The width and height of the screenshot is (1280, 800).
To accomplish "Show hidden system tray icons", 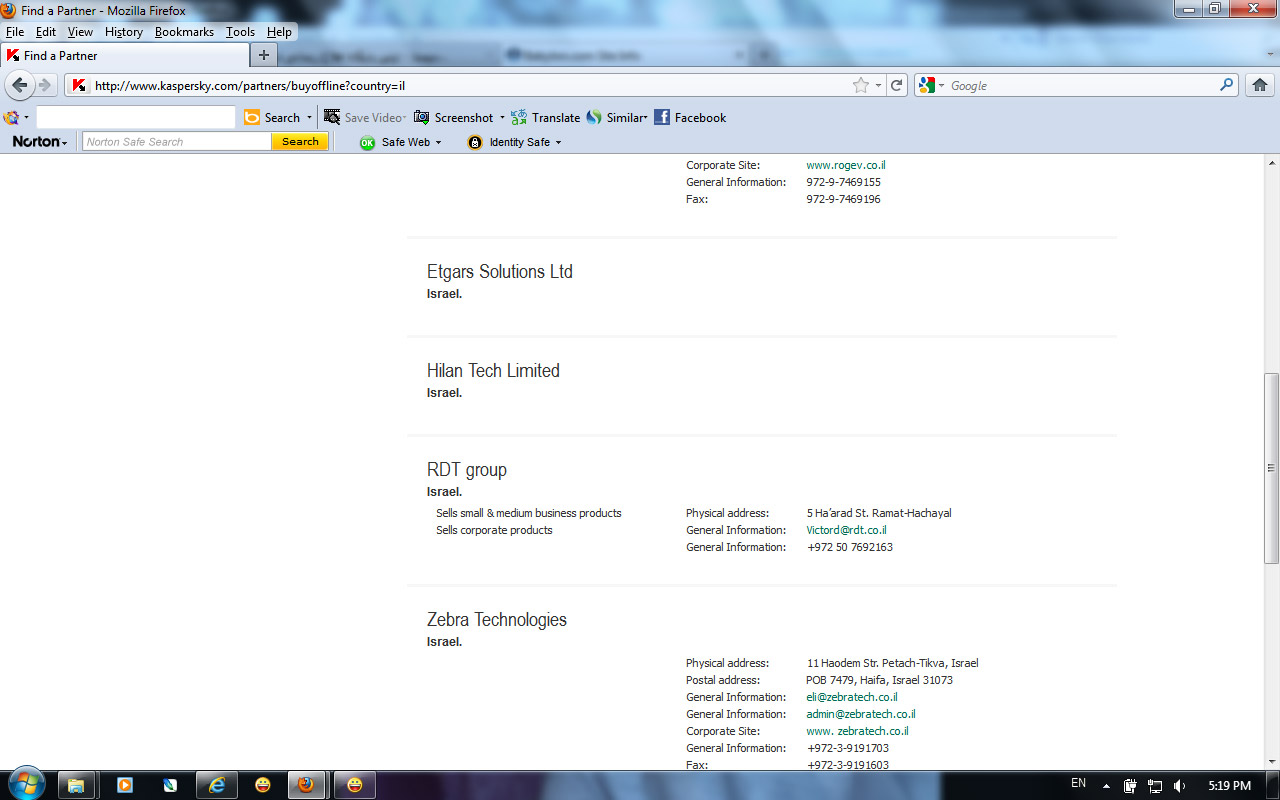I will click(x=1106, y=786).
